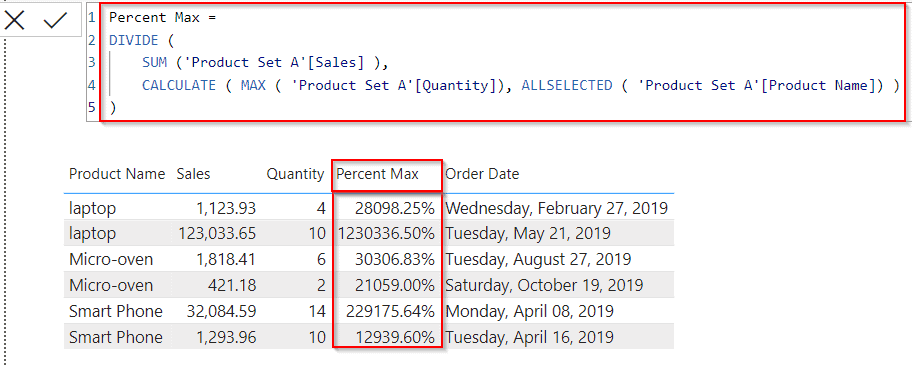
Task: Click into the DAX formula editor
Action: click(x=503, y=62)
